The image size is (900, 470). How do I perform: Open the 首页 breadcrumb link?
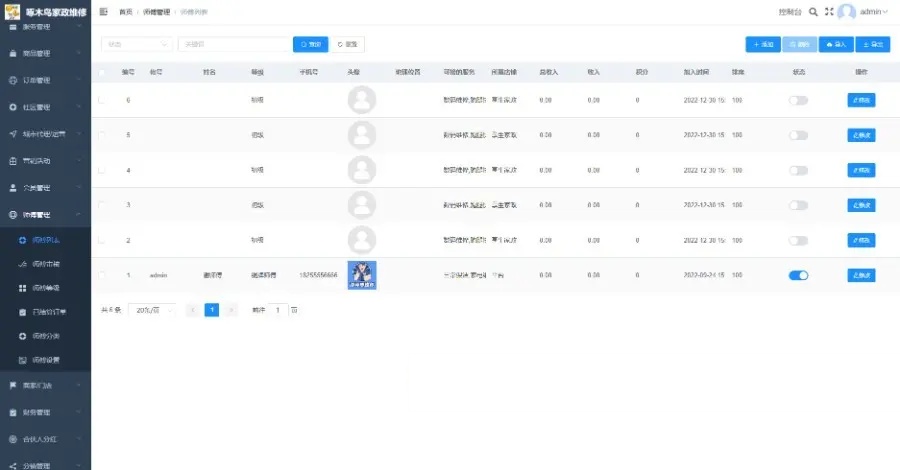click(x=125, y=11)
